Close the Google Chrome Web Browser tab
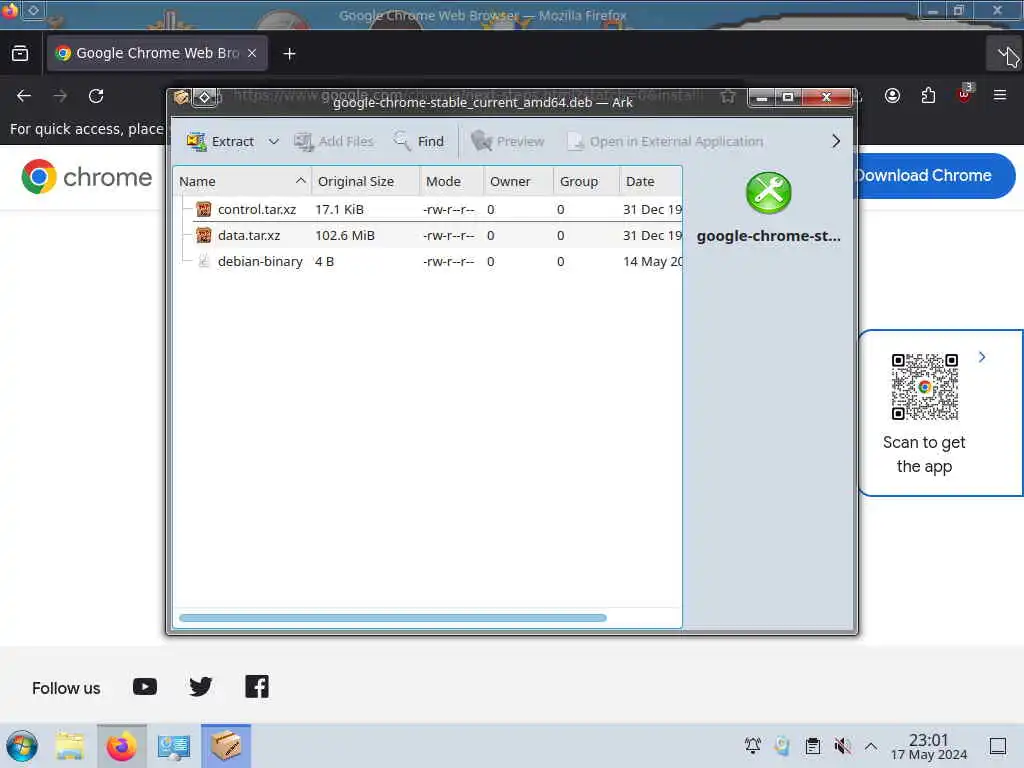 coord(252,54)
